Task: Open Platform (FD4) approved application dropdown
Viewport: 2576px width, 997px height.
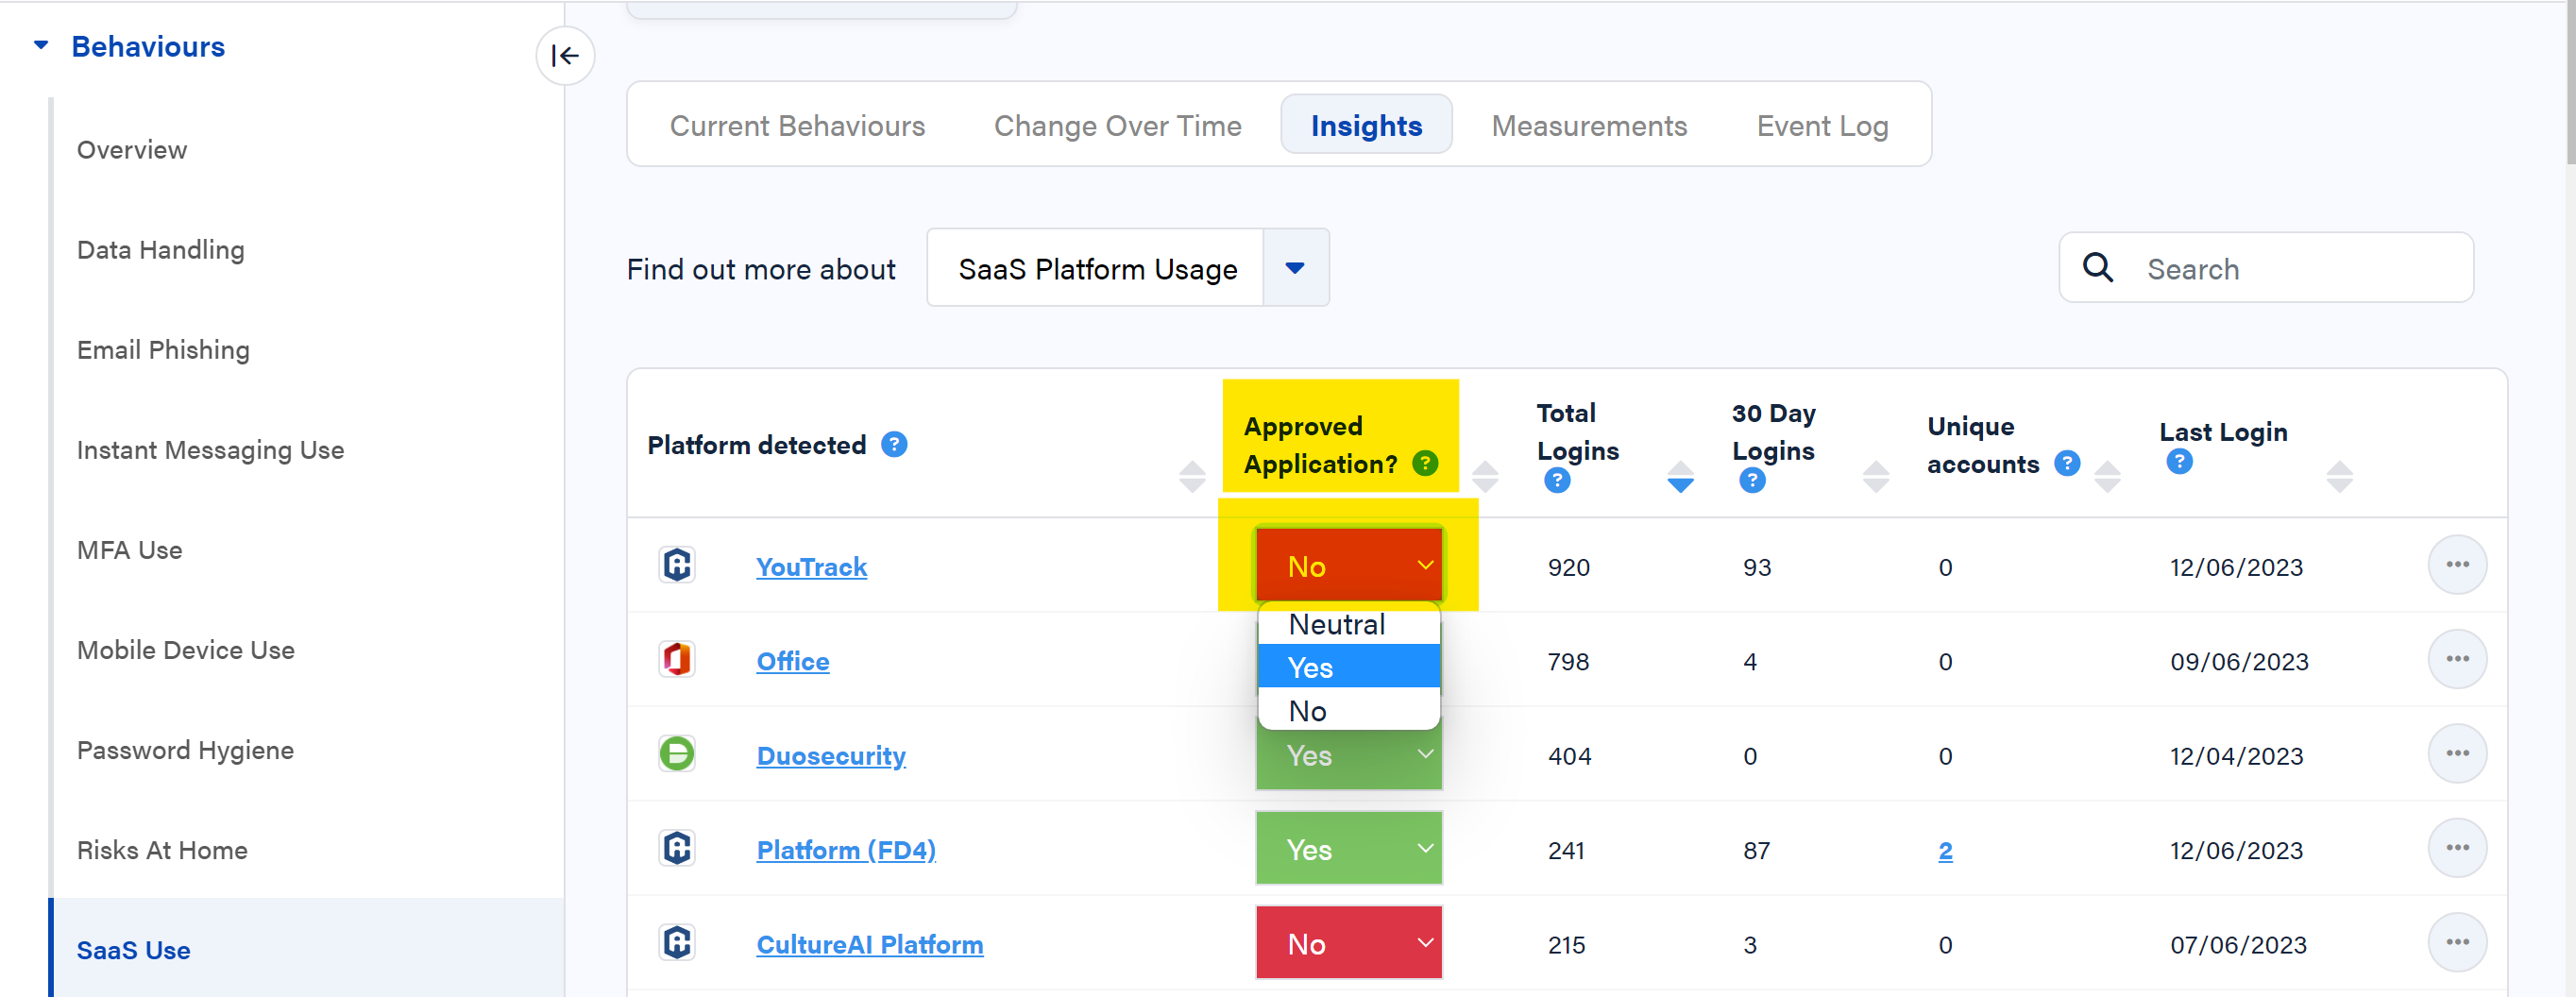Action: [1348, 848]
